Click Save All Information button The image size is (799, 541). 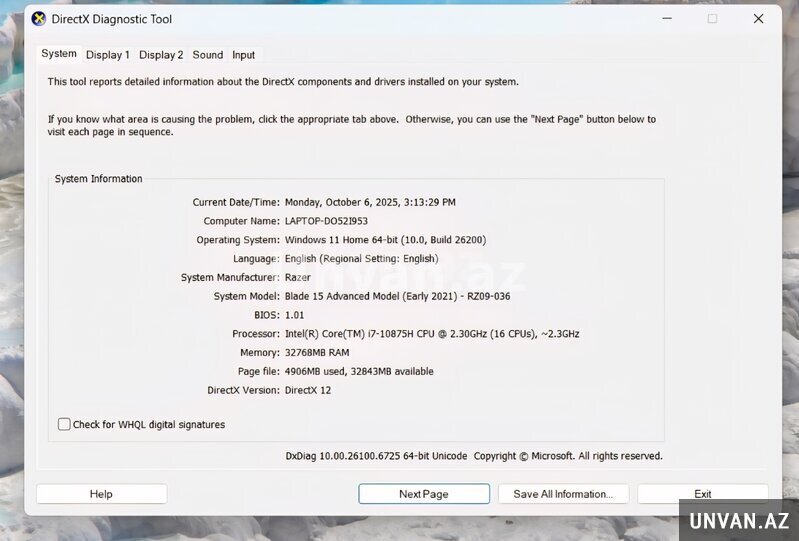[x=563, y=494]
